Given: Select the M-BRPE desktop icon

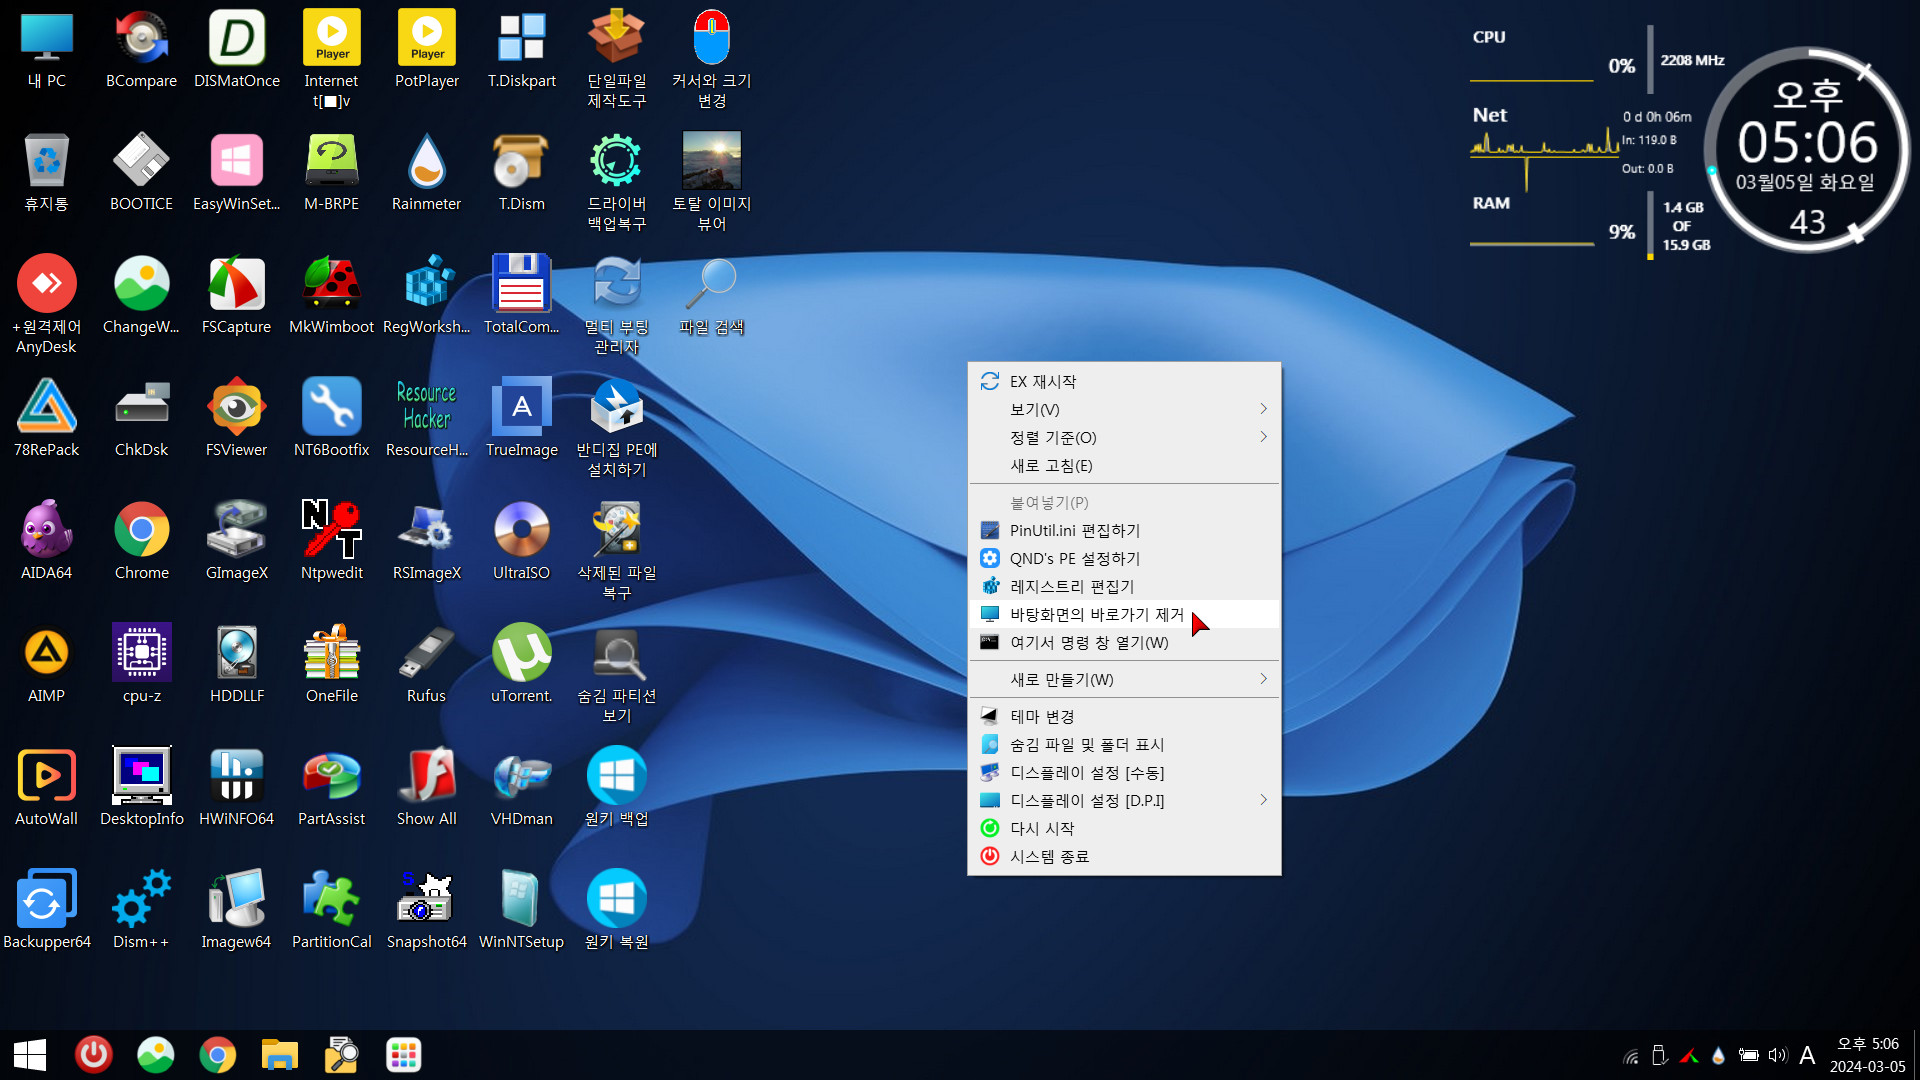Looking at the screenshot, I should (332, 172).
